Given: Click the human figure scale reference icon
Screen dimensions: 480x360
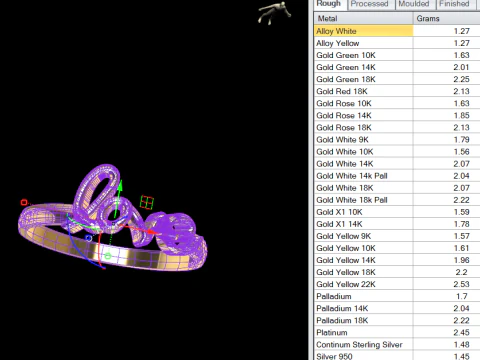Looking at the screenshot, I should pos(274,13).
